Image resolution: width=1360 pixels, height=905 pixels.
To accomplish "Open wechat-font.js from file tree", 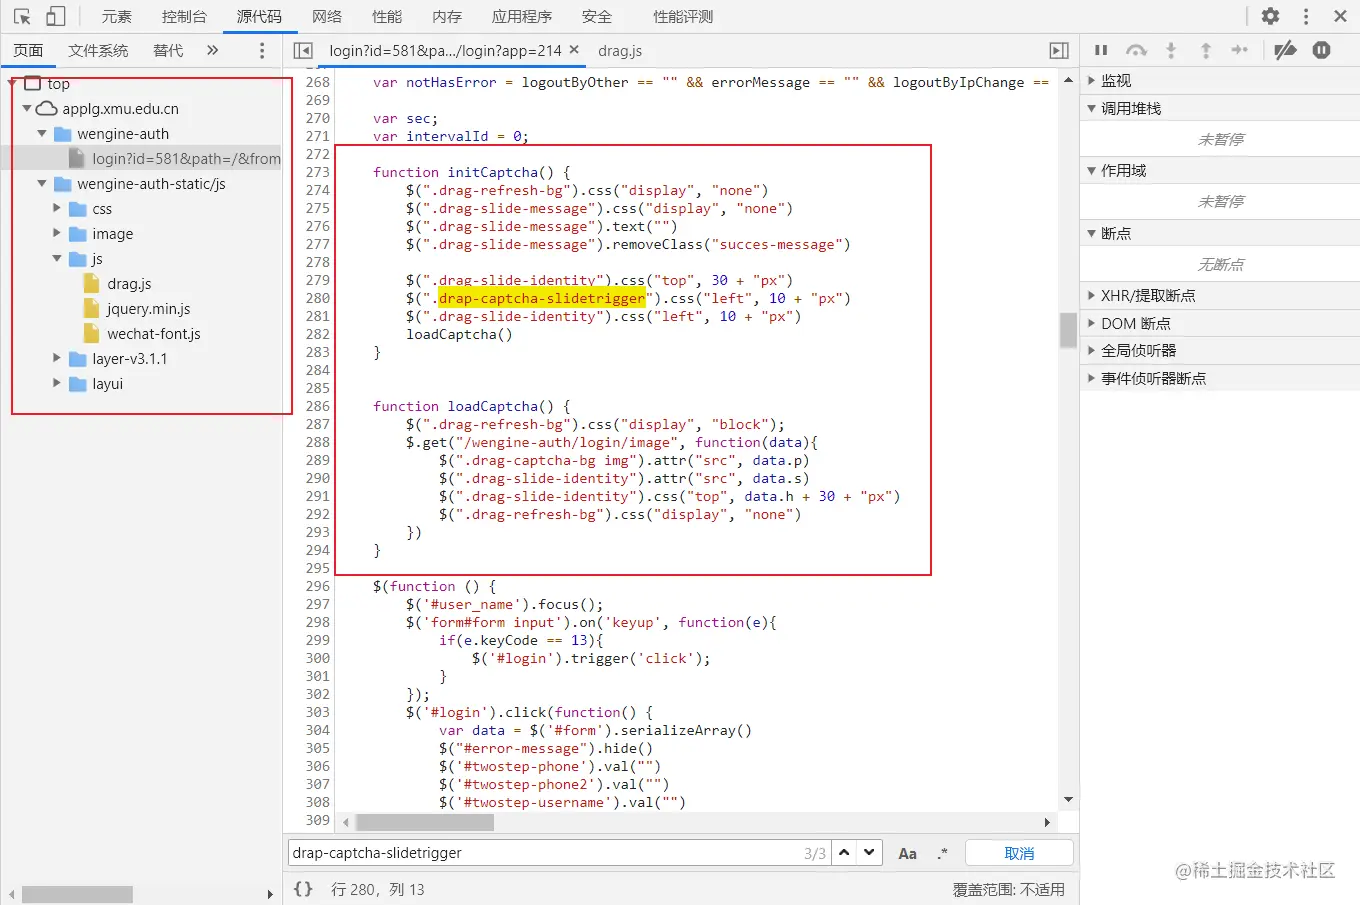I will pos(154,334).
